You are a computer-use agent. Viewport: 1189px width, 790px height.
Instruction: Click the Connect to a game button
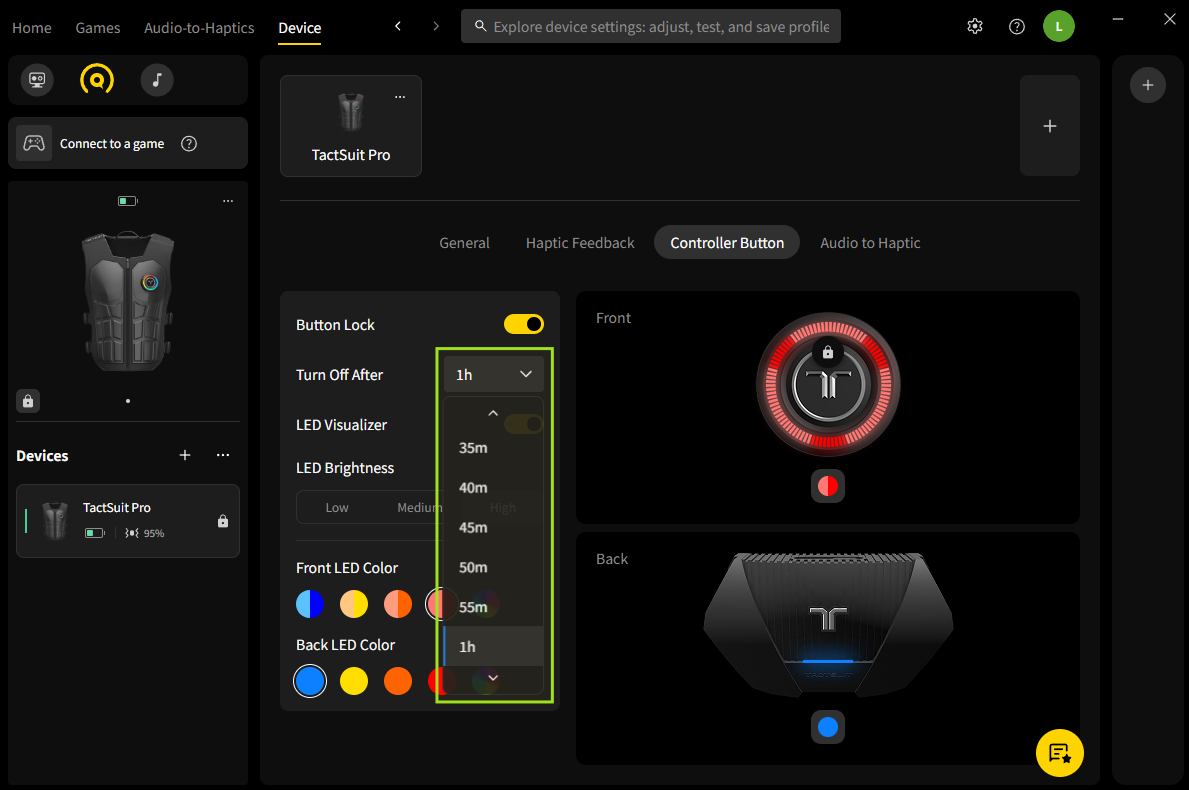pyautogui.click(x=128, y=143)
